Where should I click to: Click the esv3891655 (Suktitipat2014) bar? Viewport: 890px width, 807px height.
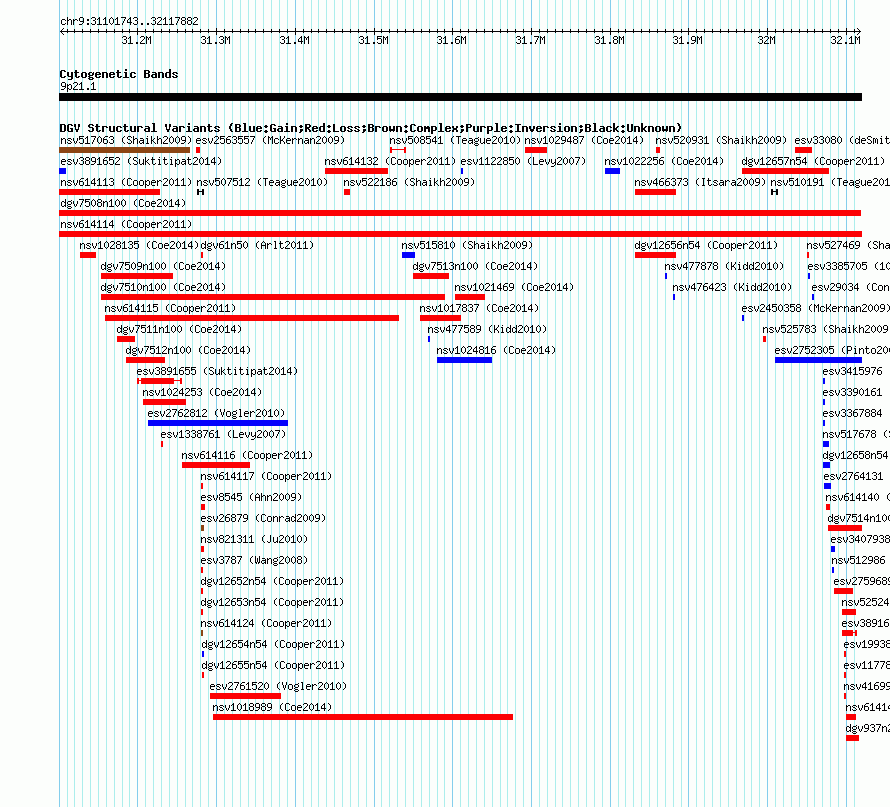[x=159, y=381]
